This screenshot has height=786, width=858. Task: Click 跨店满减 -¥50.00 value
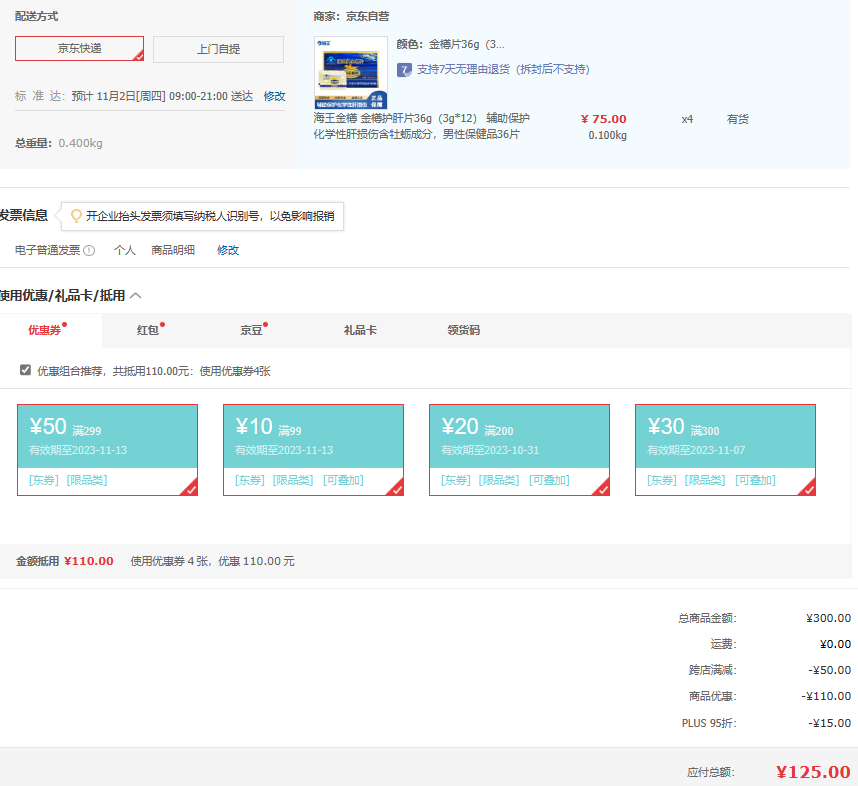(830, 671)
